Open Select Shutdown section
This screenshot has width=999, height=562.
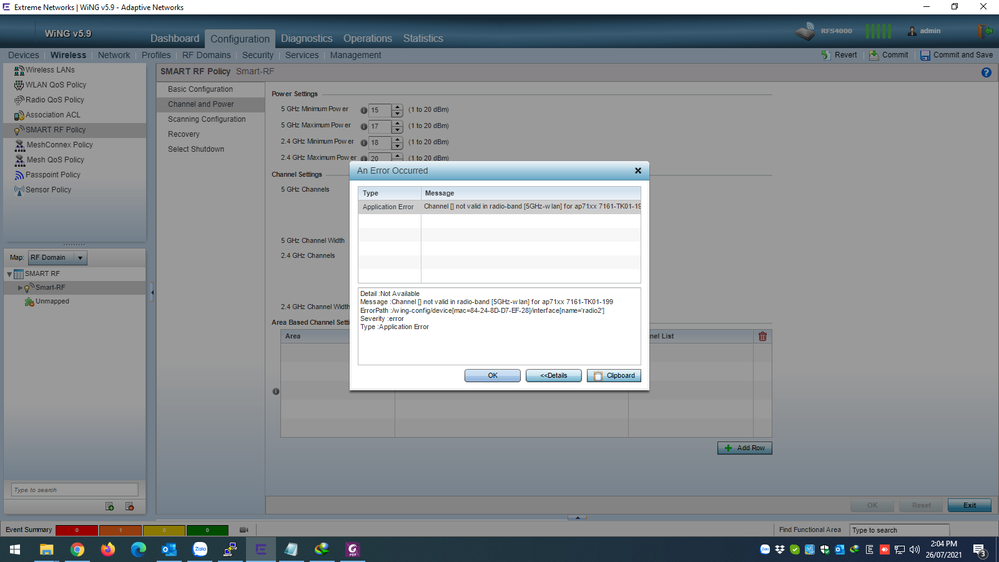[196, 149]
